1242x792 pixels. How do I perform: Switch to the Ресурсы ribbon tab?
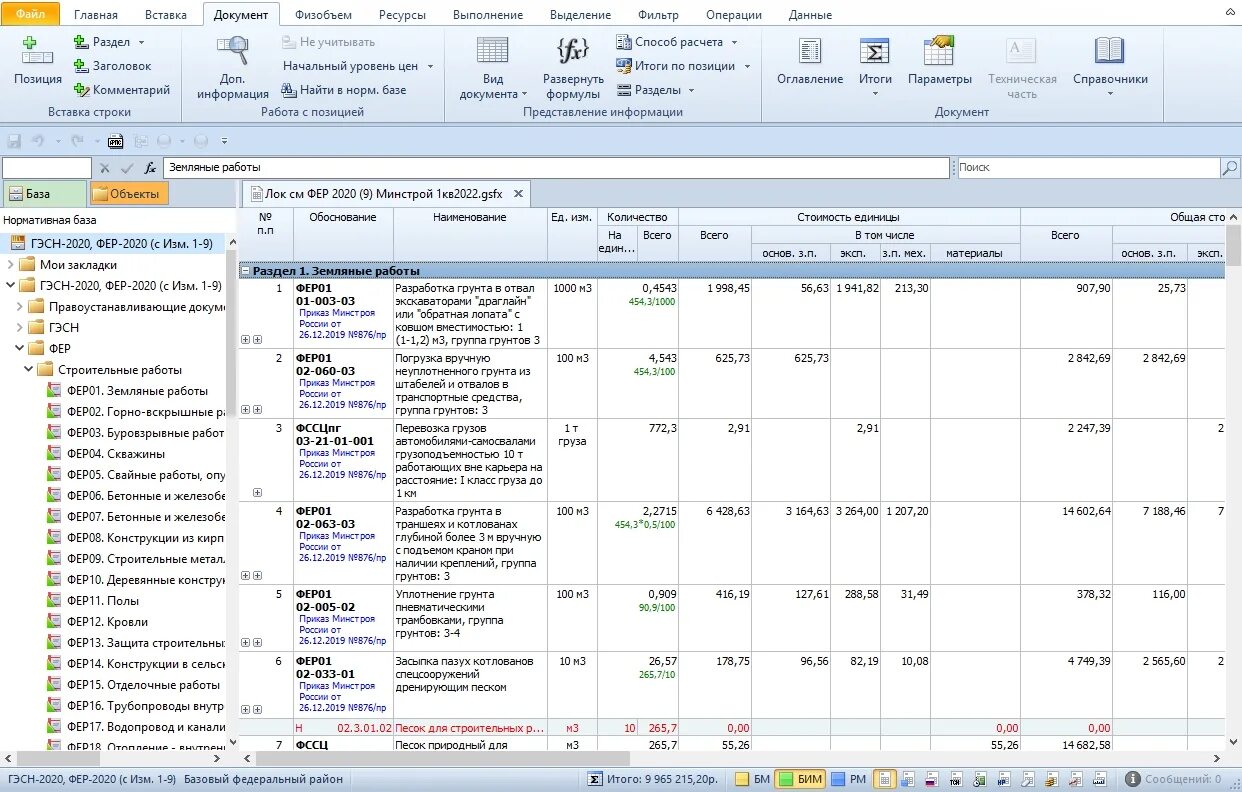[402, 15]
